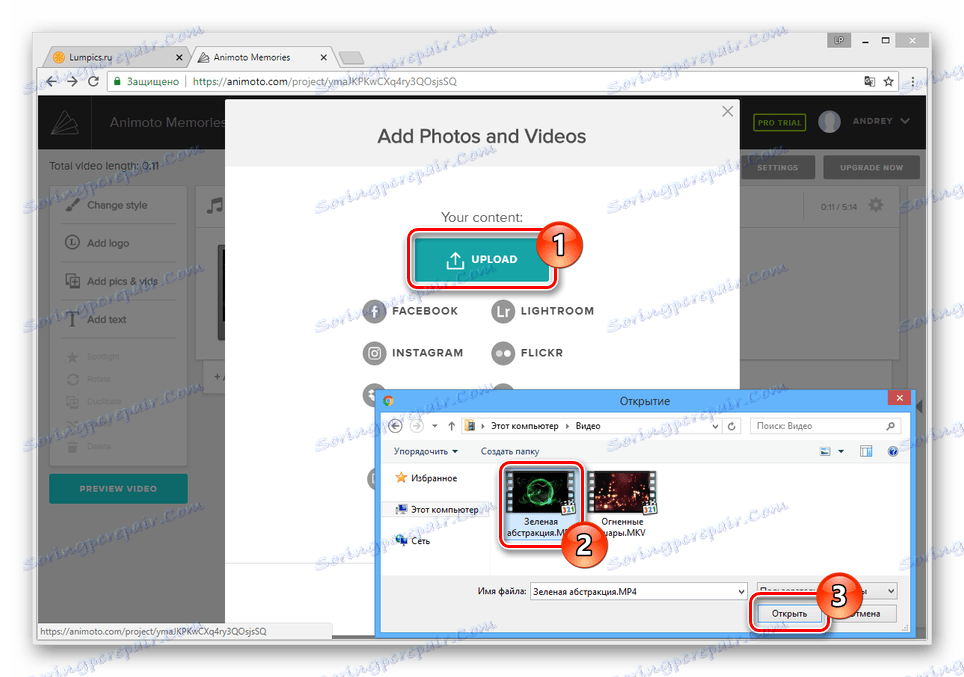The height and width of the screenshot is (677, 964).
Task: Select Зеленая абстракция.MP4 video file
Action: (x=540, y=504)
